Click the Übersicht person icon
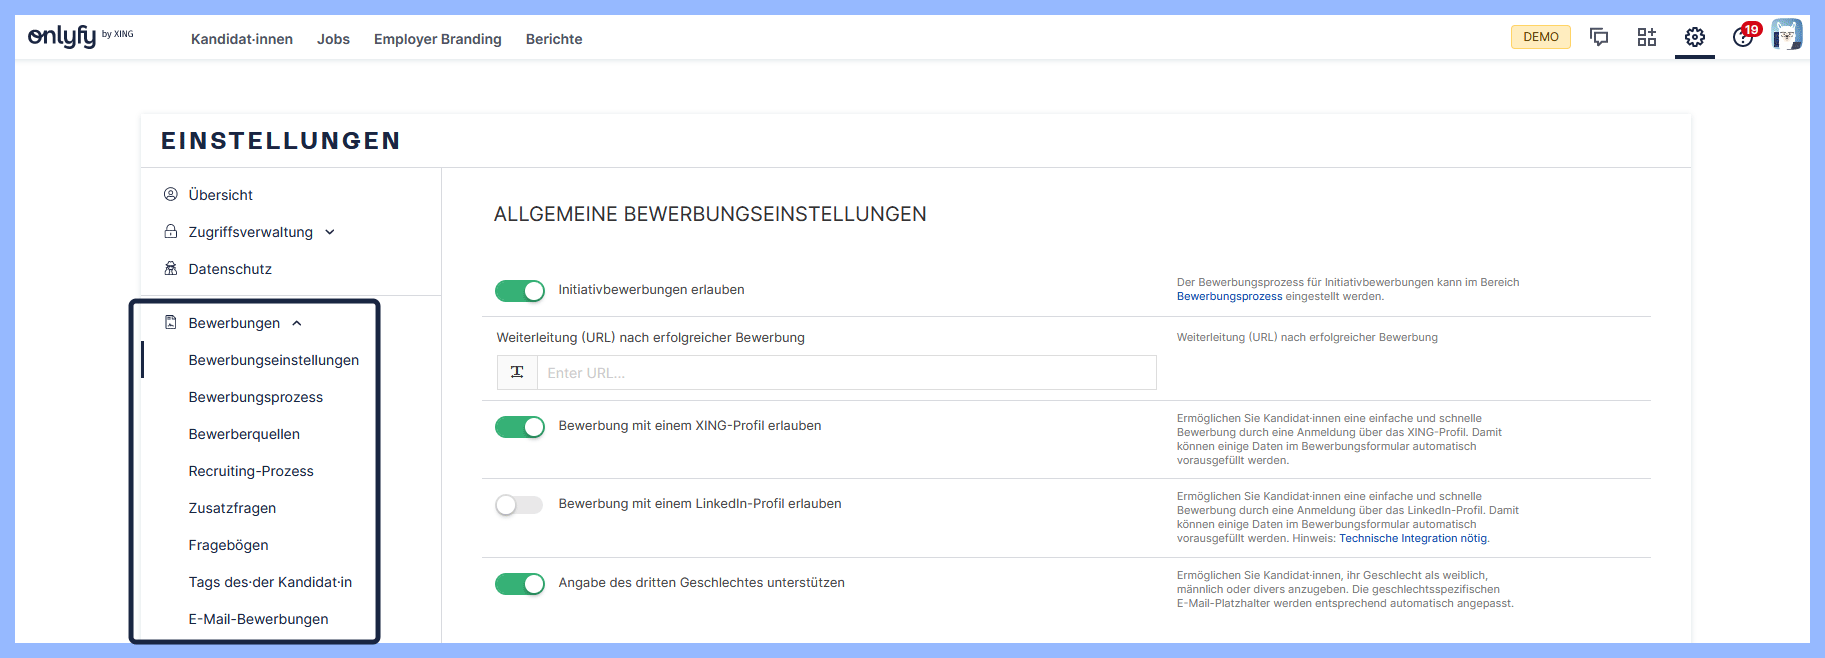The width and height of the screenshot is (1825, 658). pos(171,194)
